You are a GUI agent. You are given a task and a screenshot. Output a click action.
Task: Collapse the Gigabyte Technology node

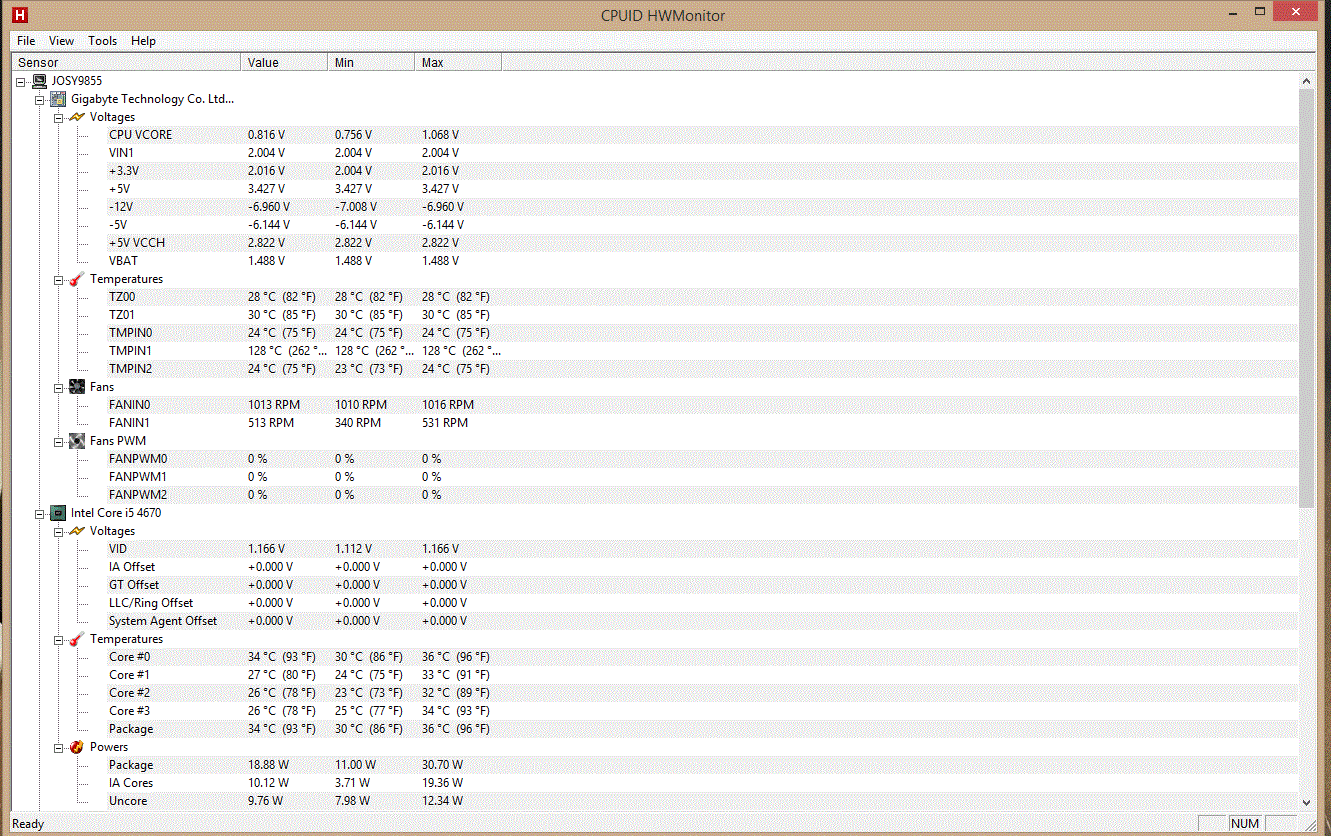(40, 100)
